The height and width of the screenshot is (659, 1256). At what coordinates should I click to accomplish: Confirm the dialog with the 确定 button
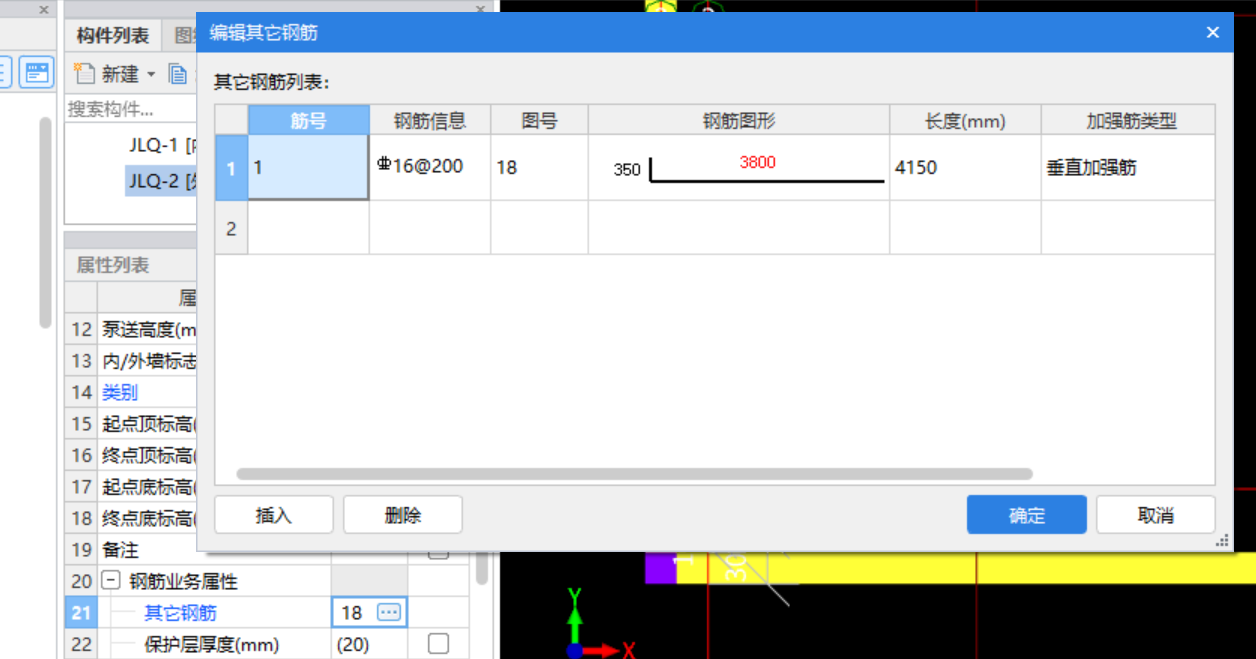[x=1026, y=514]
